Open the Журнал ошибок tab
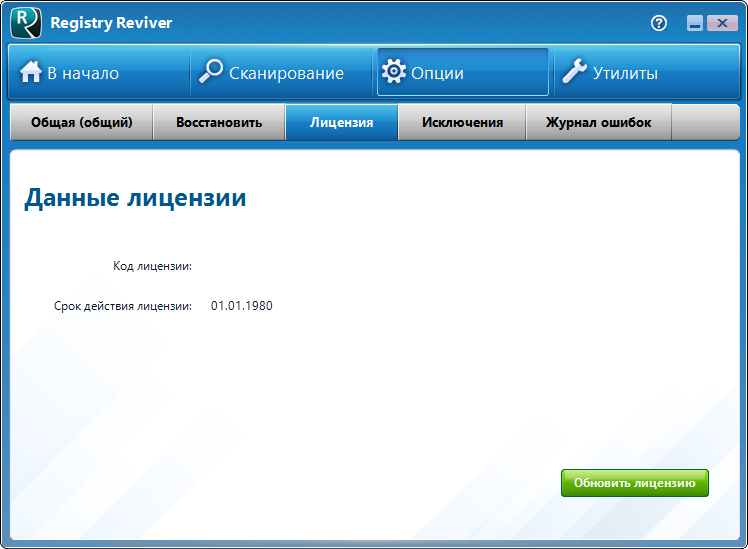This screenshot has width=748, height=549. click(x=599, y=123)
